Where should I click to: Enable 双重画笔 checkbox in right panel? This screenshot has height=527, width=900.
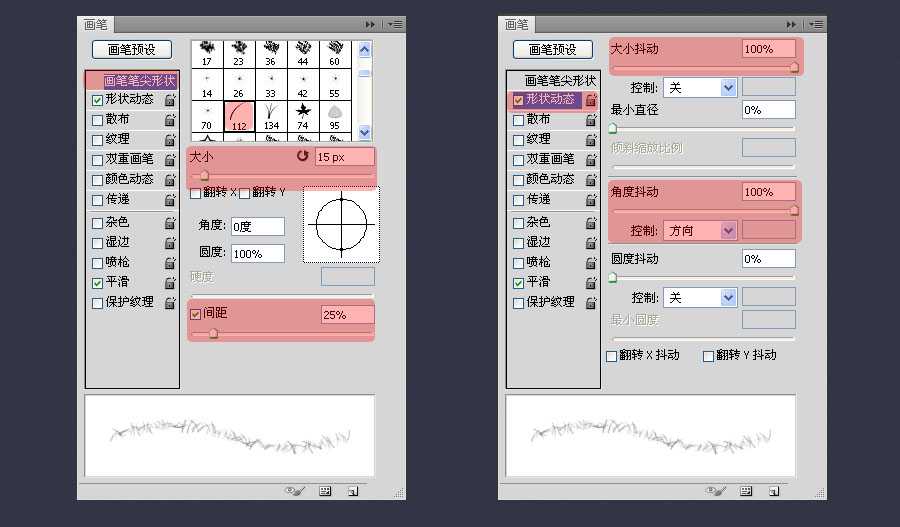click(518, 160)
